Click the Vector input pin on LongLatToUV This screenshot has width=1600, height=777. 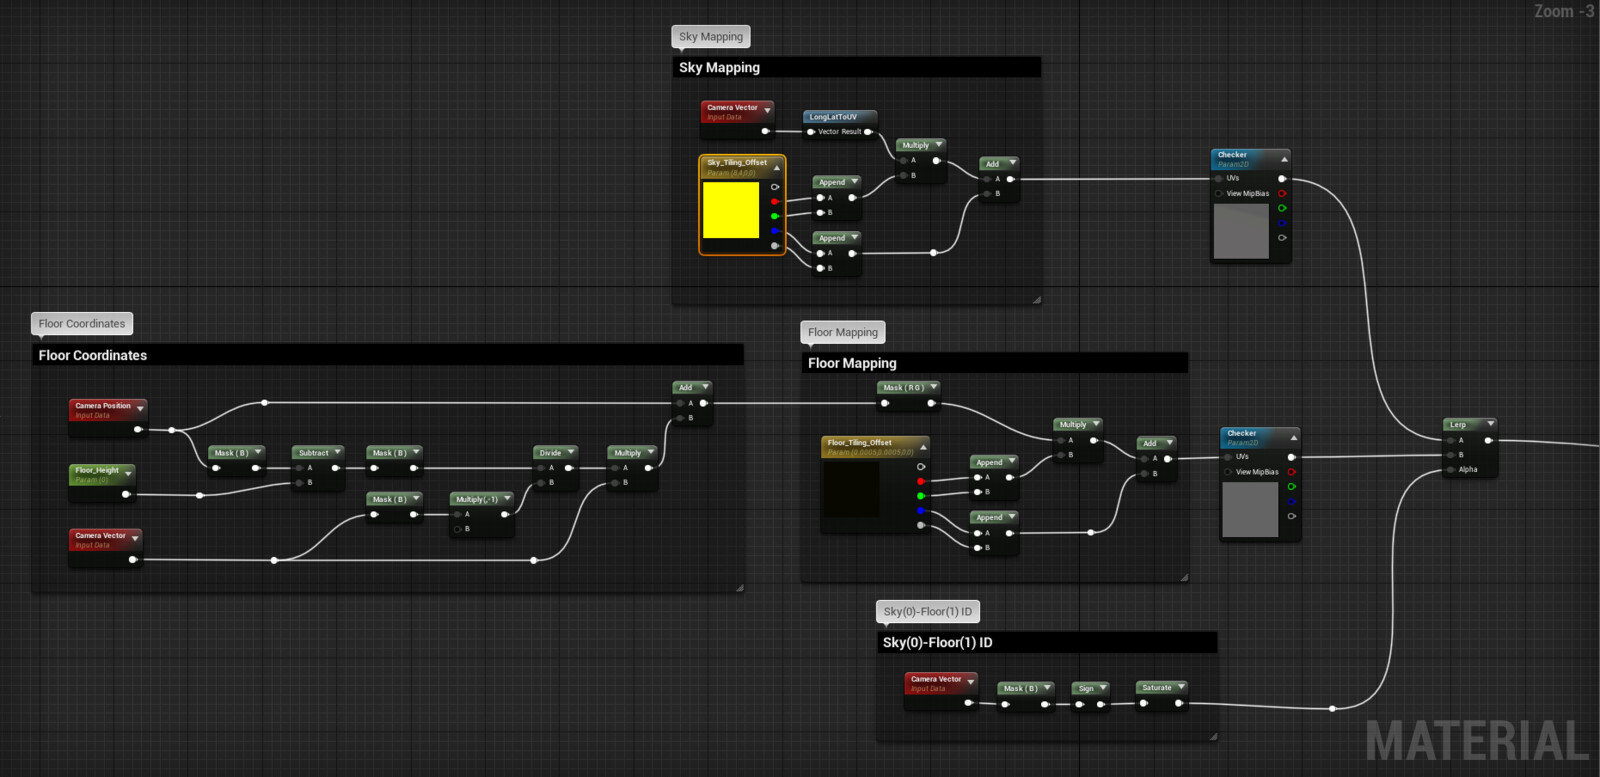pyautogui.click(x=811, y=132)
